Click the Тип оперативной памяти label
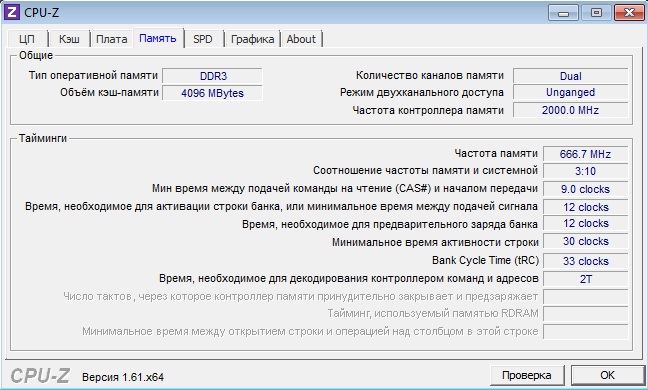 coord(93,76)
